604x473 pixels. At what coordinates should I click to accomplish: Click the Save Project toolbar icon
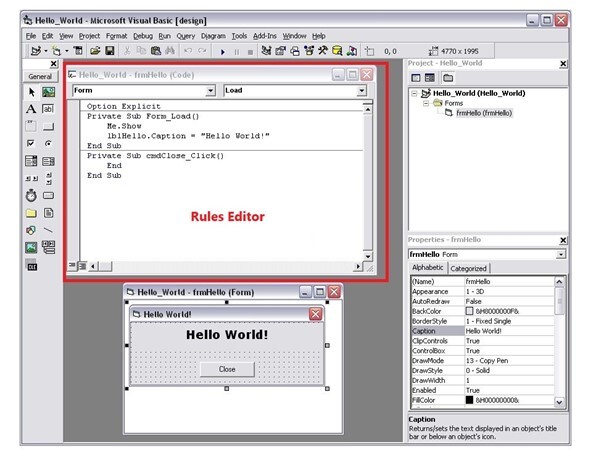pyautogui.click(x=109, y=50)
